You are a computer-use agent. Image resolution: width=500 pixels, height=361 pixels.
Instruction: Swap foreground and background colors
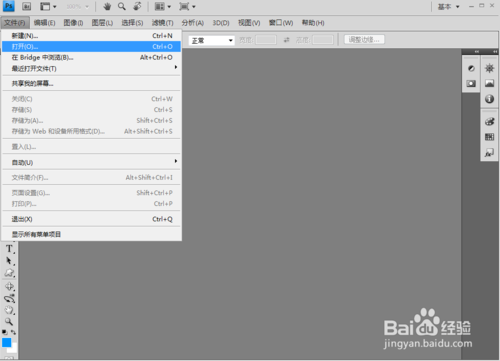pyautogui.click(x=13, y=332)
